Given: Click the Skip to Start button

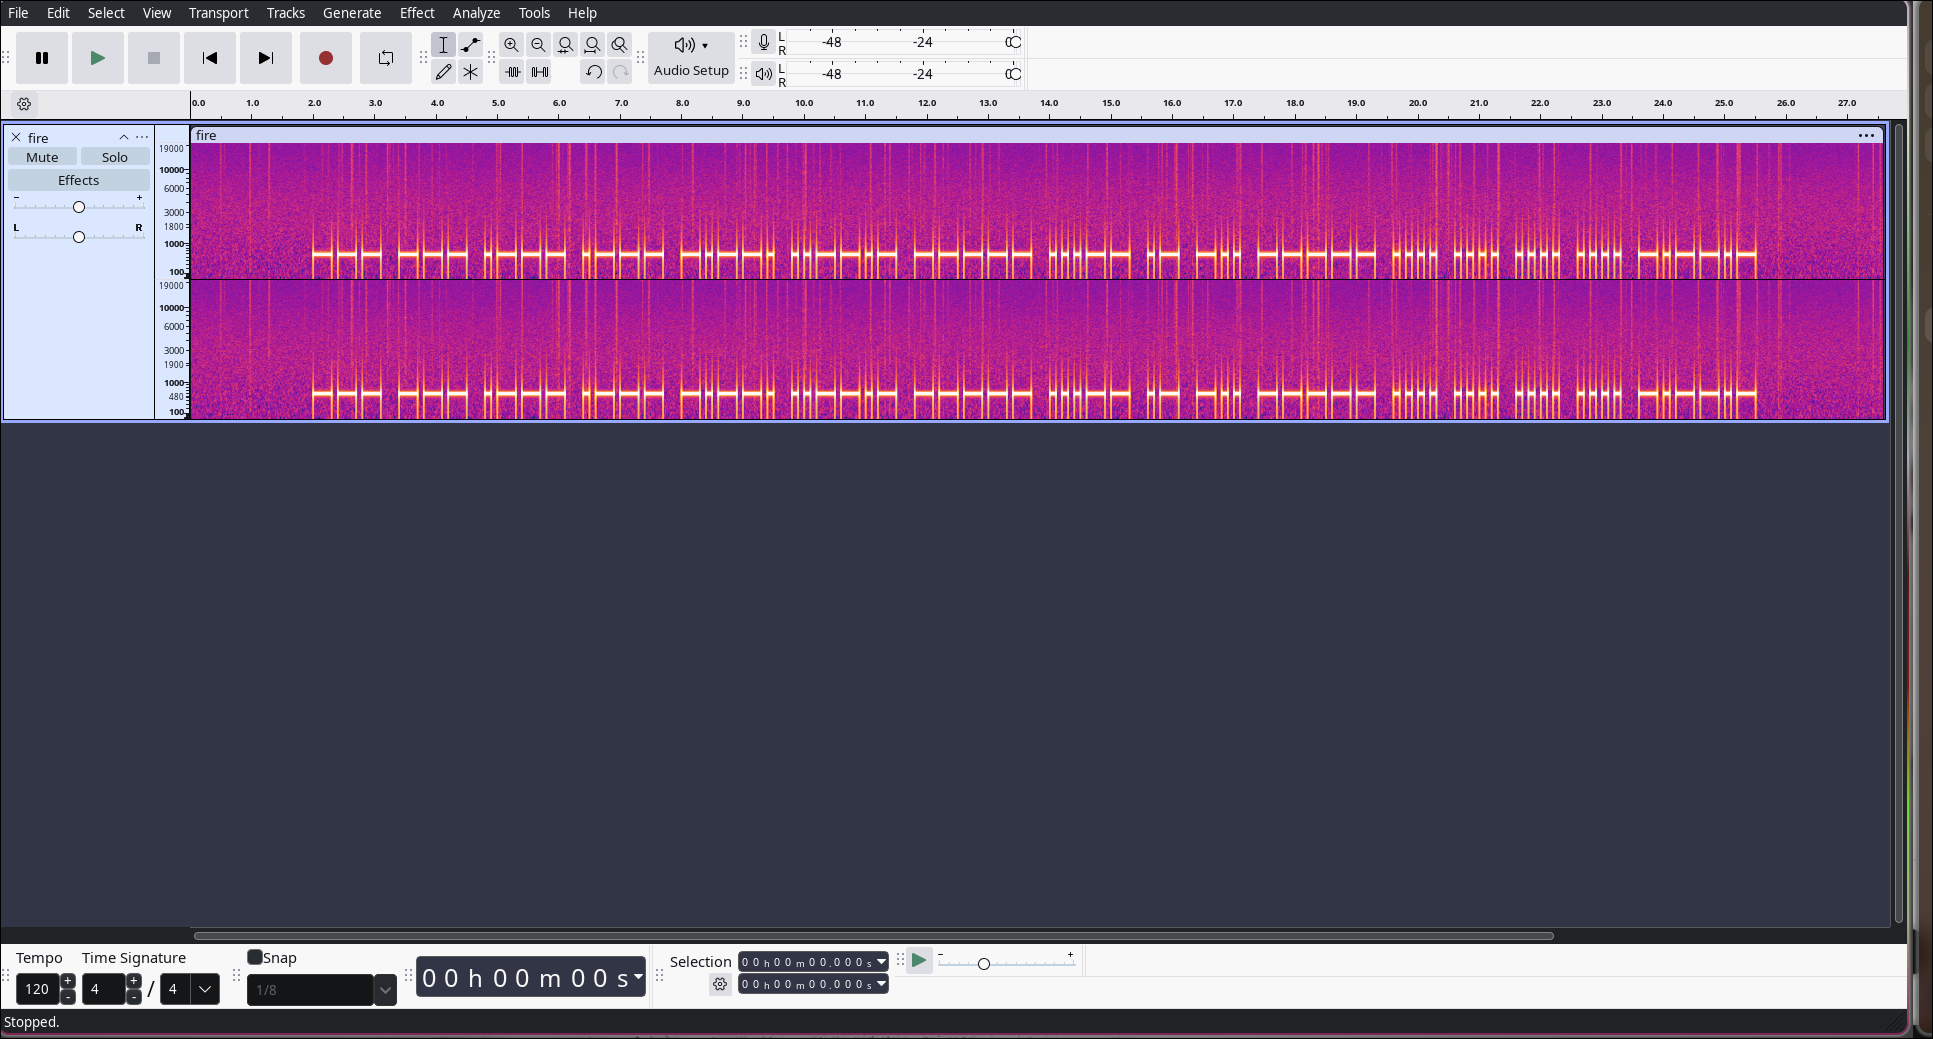Looking at the screenshot, I should pos(210,58).
